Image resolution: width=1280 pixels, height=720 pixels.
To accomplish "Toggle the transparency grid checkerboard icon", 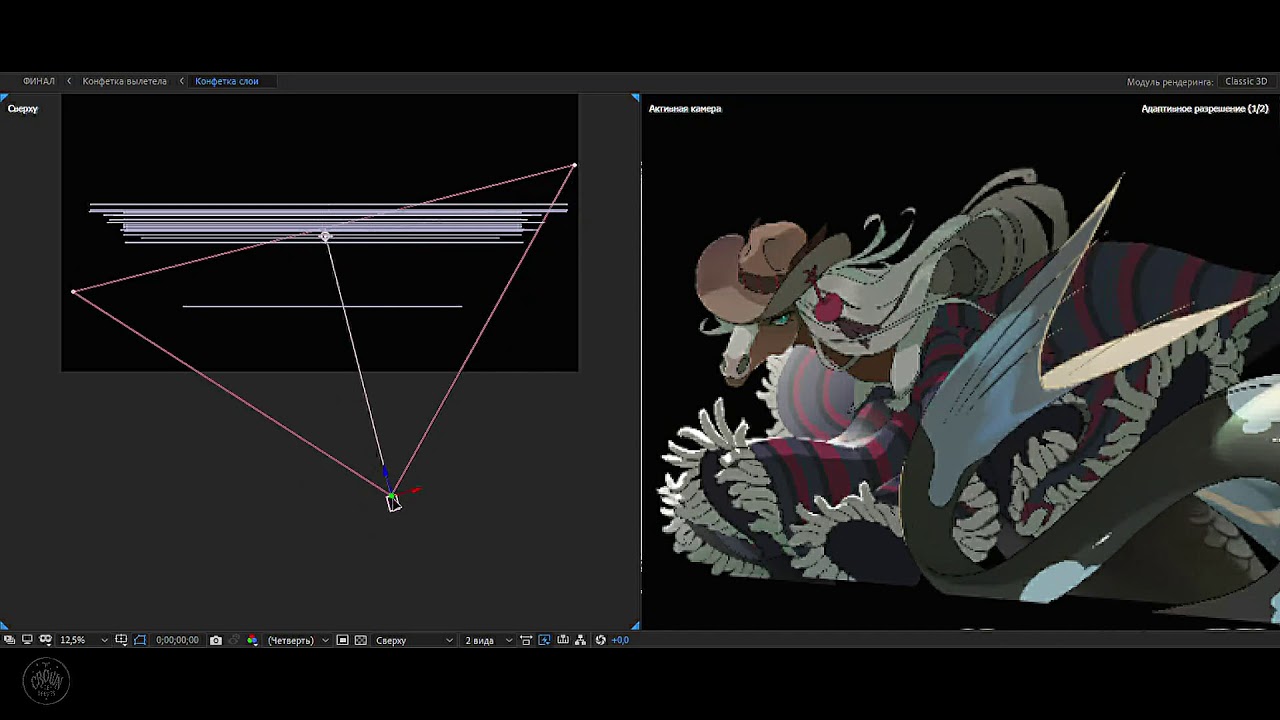I will (361, 640).
